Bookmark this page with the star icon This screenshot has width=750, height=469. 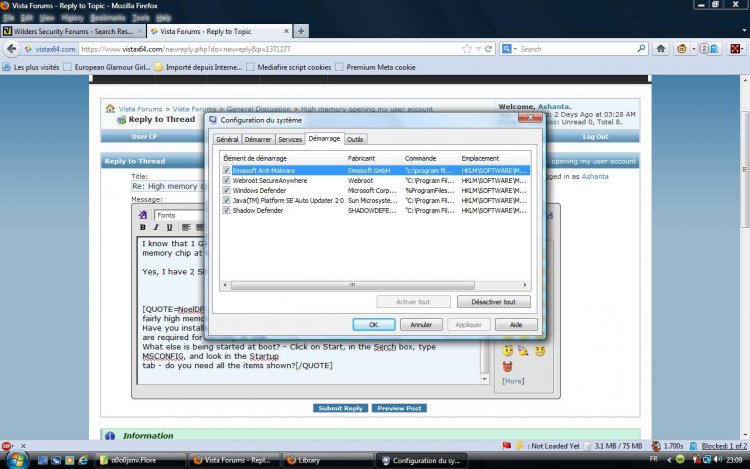(467, 49)
